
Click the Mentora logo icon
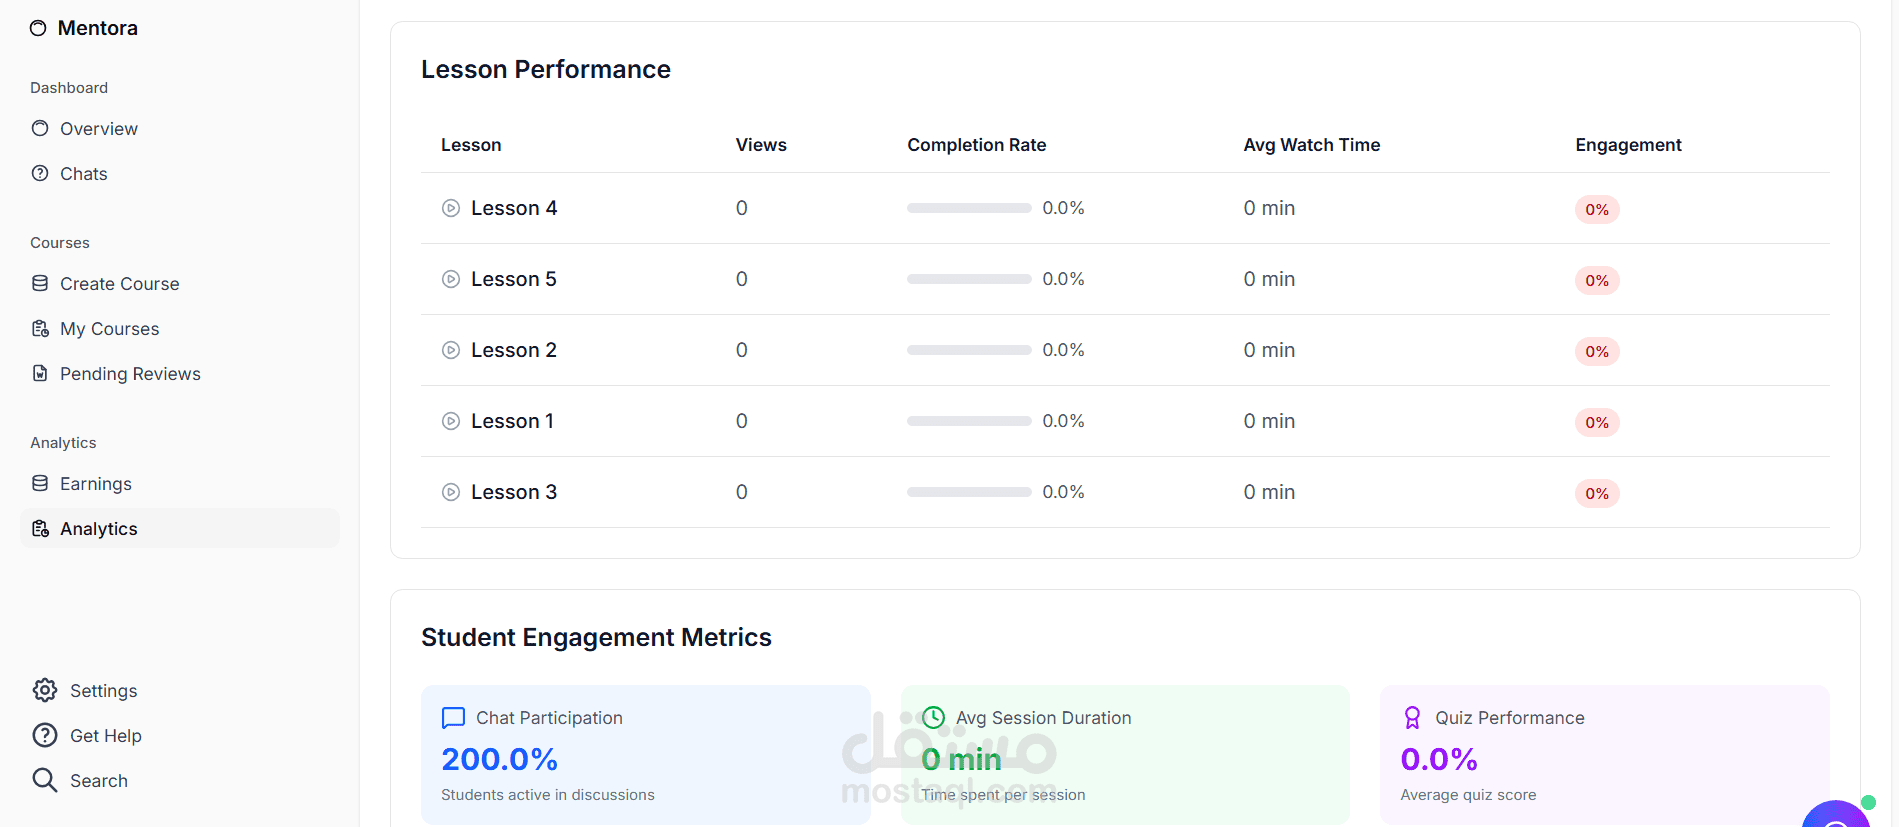pyautogui.click(x=38, y=28)
